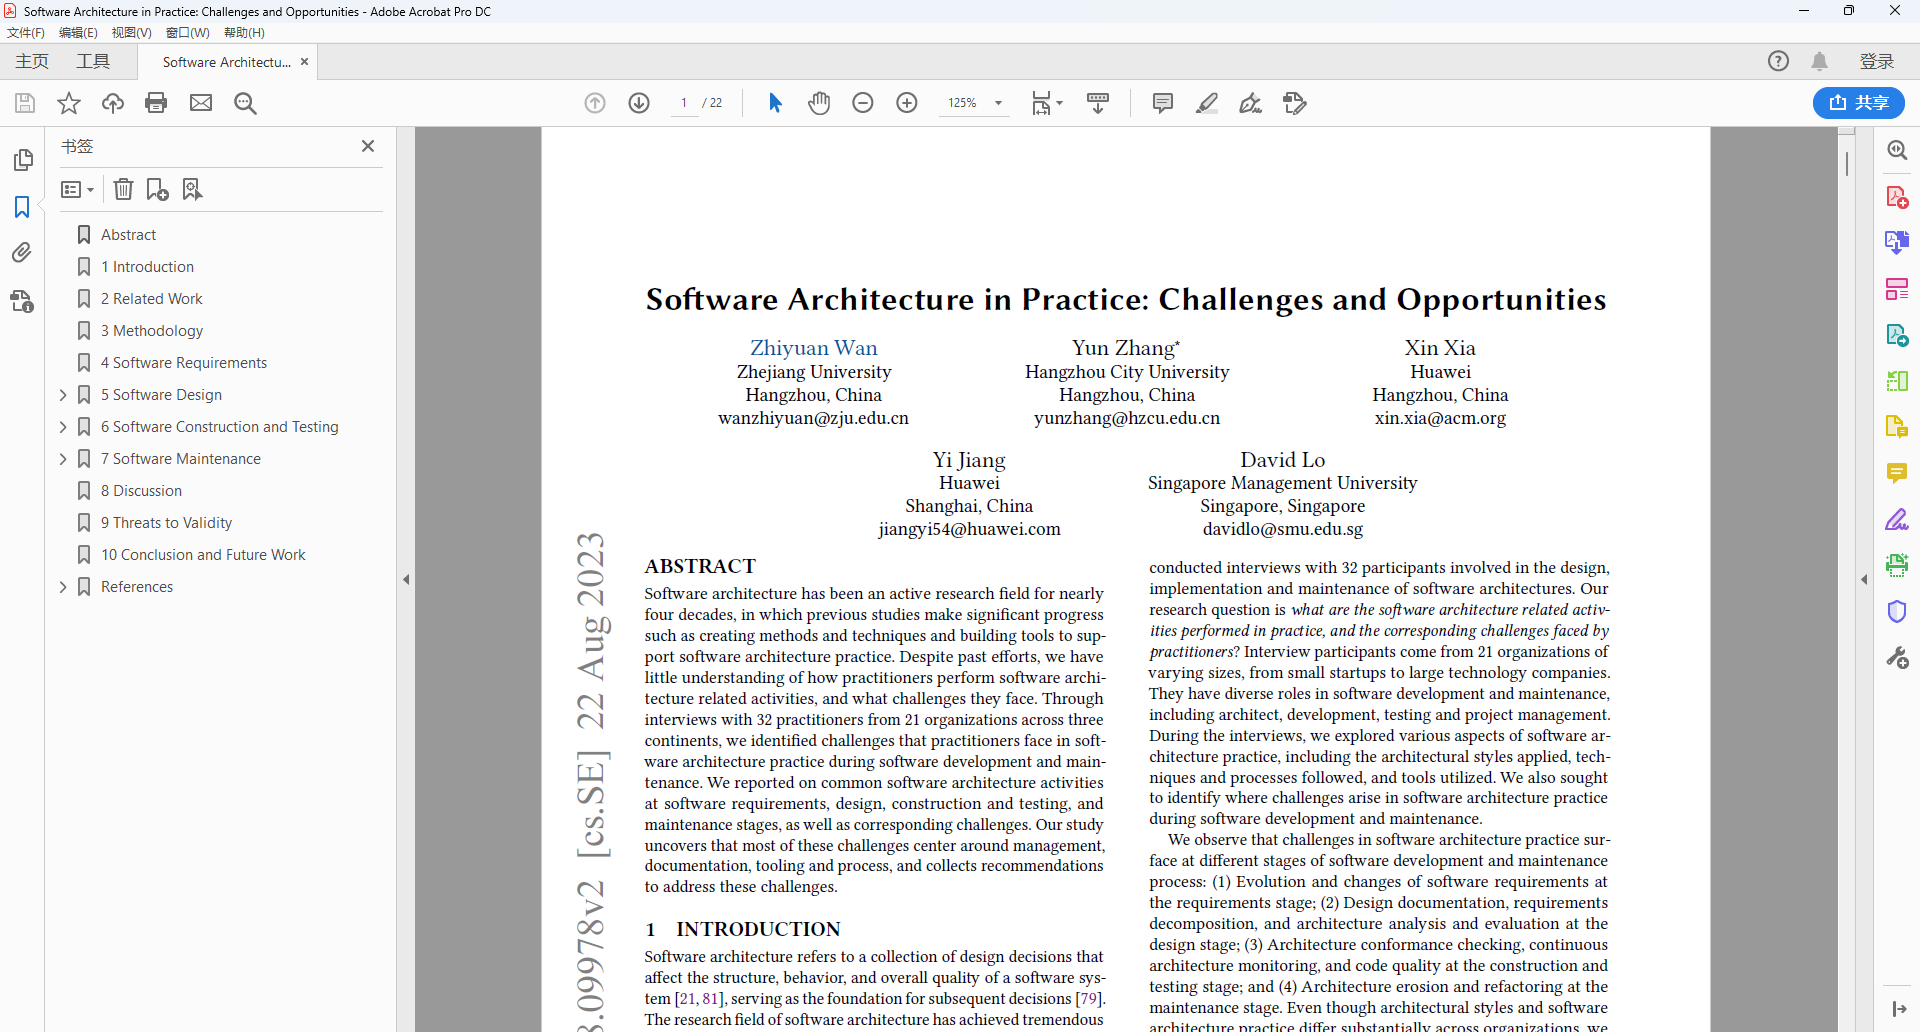The width and height of the screenshot is (1920, 1032).
Task: Open Fill and Sign tool in right pane
Action: (1897, 519)
